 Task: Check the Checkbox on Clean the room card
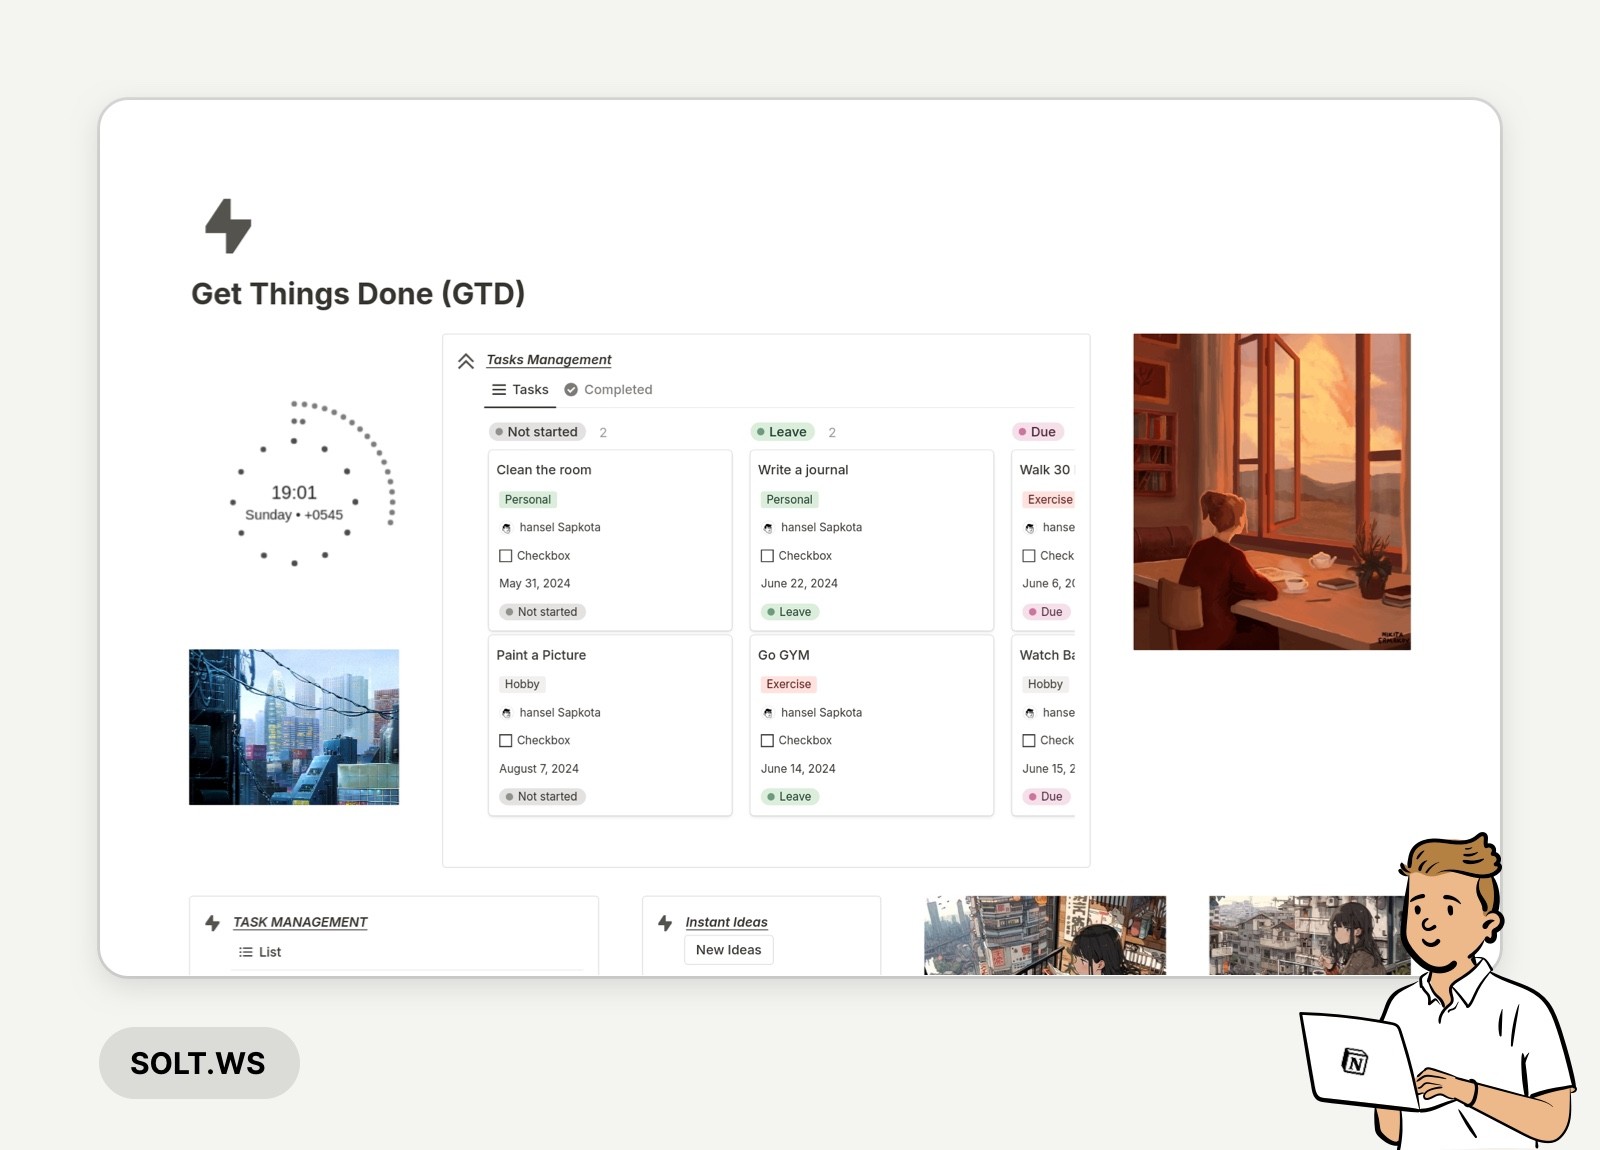pyautogui.click(x=506, y=555)
